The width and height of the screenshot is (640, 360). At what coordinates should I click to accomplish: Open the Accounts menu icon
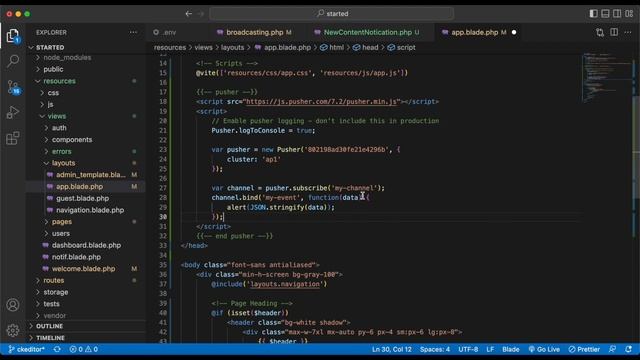click(x=13, y=305)
